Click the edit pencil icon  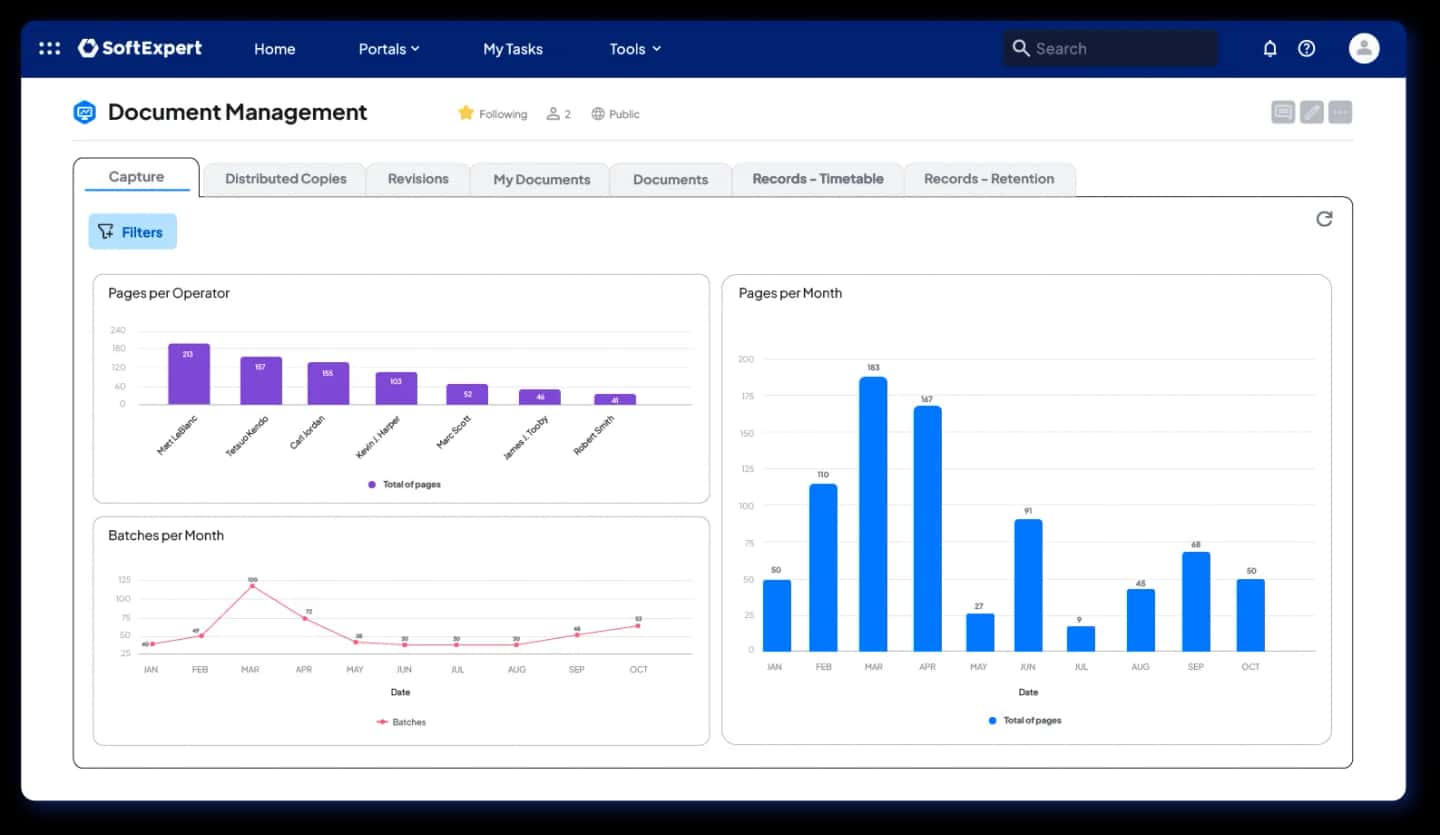click(x=1312, y=112)
